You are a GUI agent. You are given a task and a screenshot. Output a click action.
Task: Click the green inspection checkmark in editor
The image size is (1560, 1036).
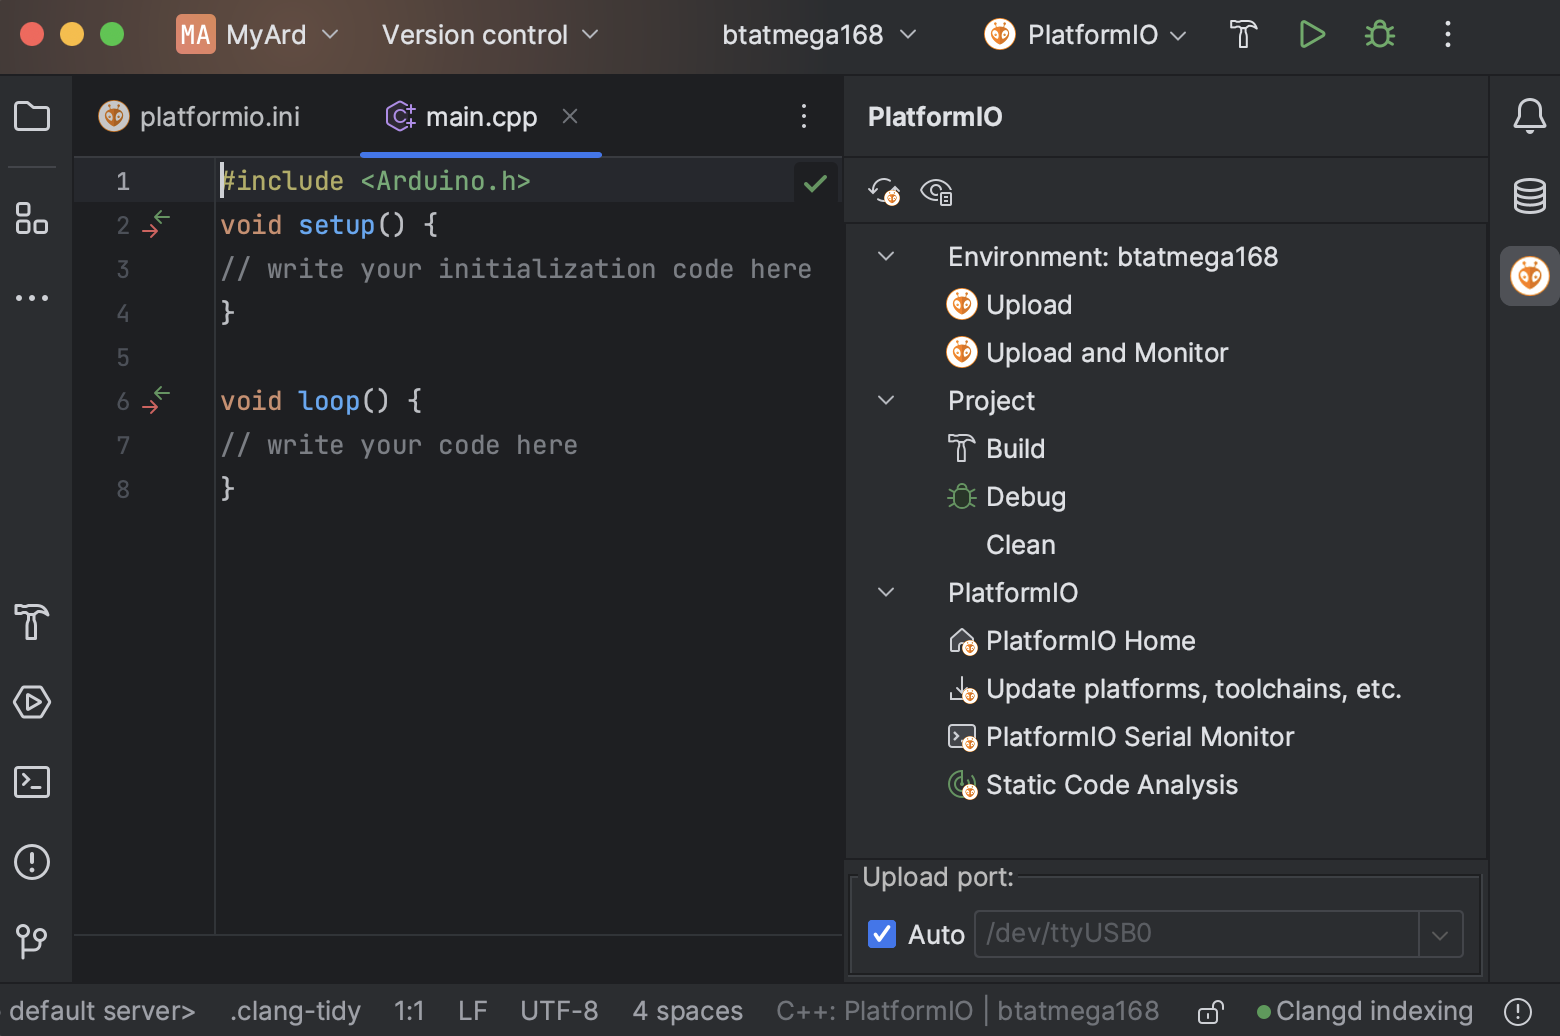(815, 183)
